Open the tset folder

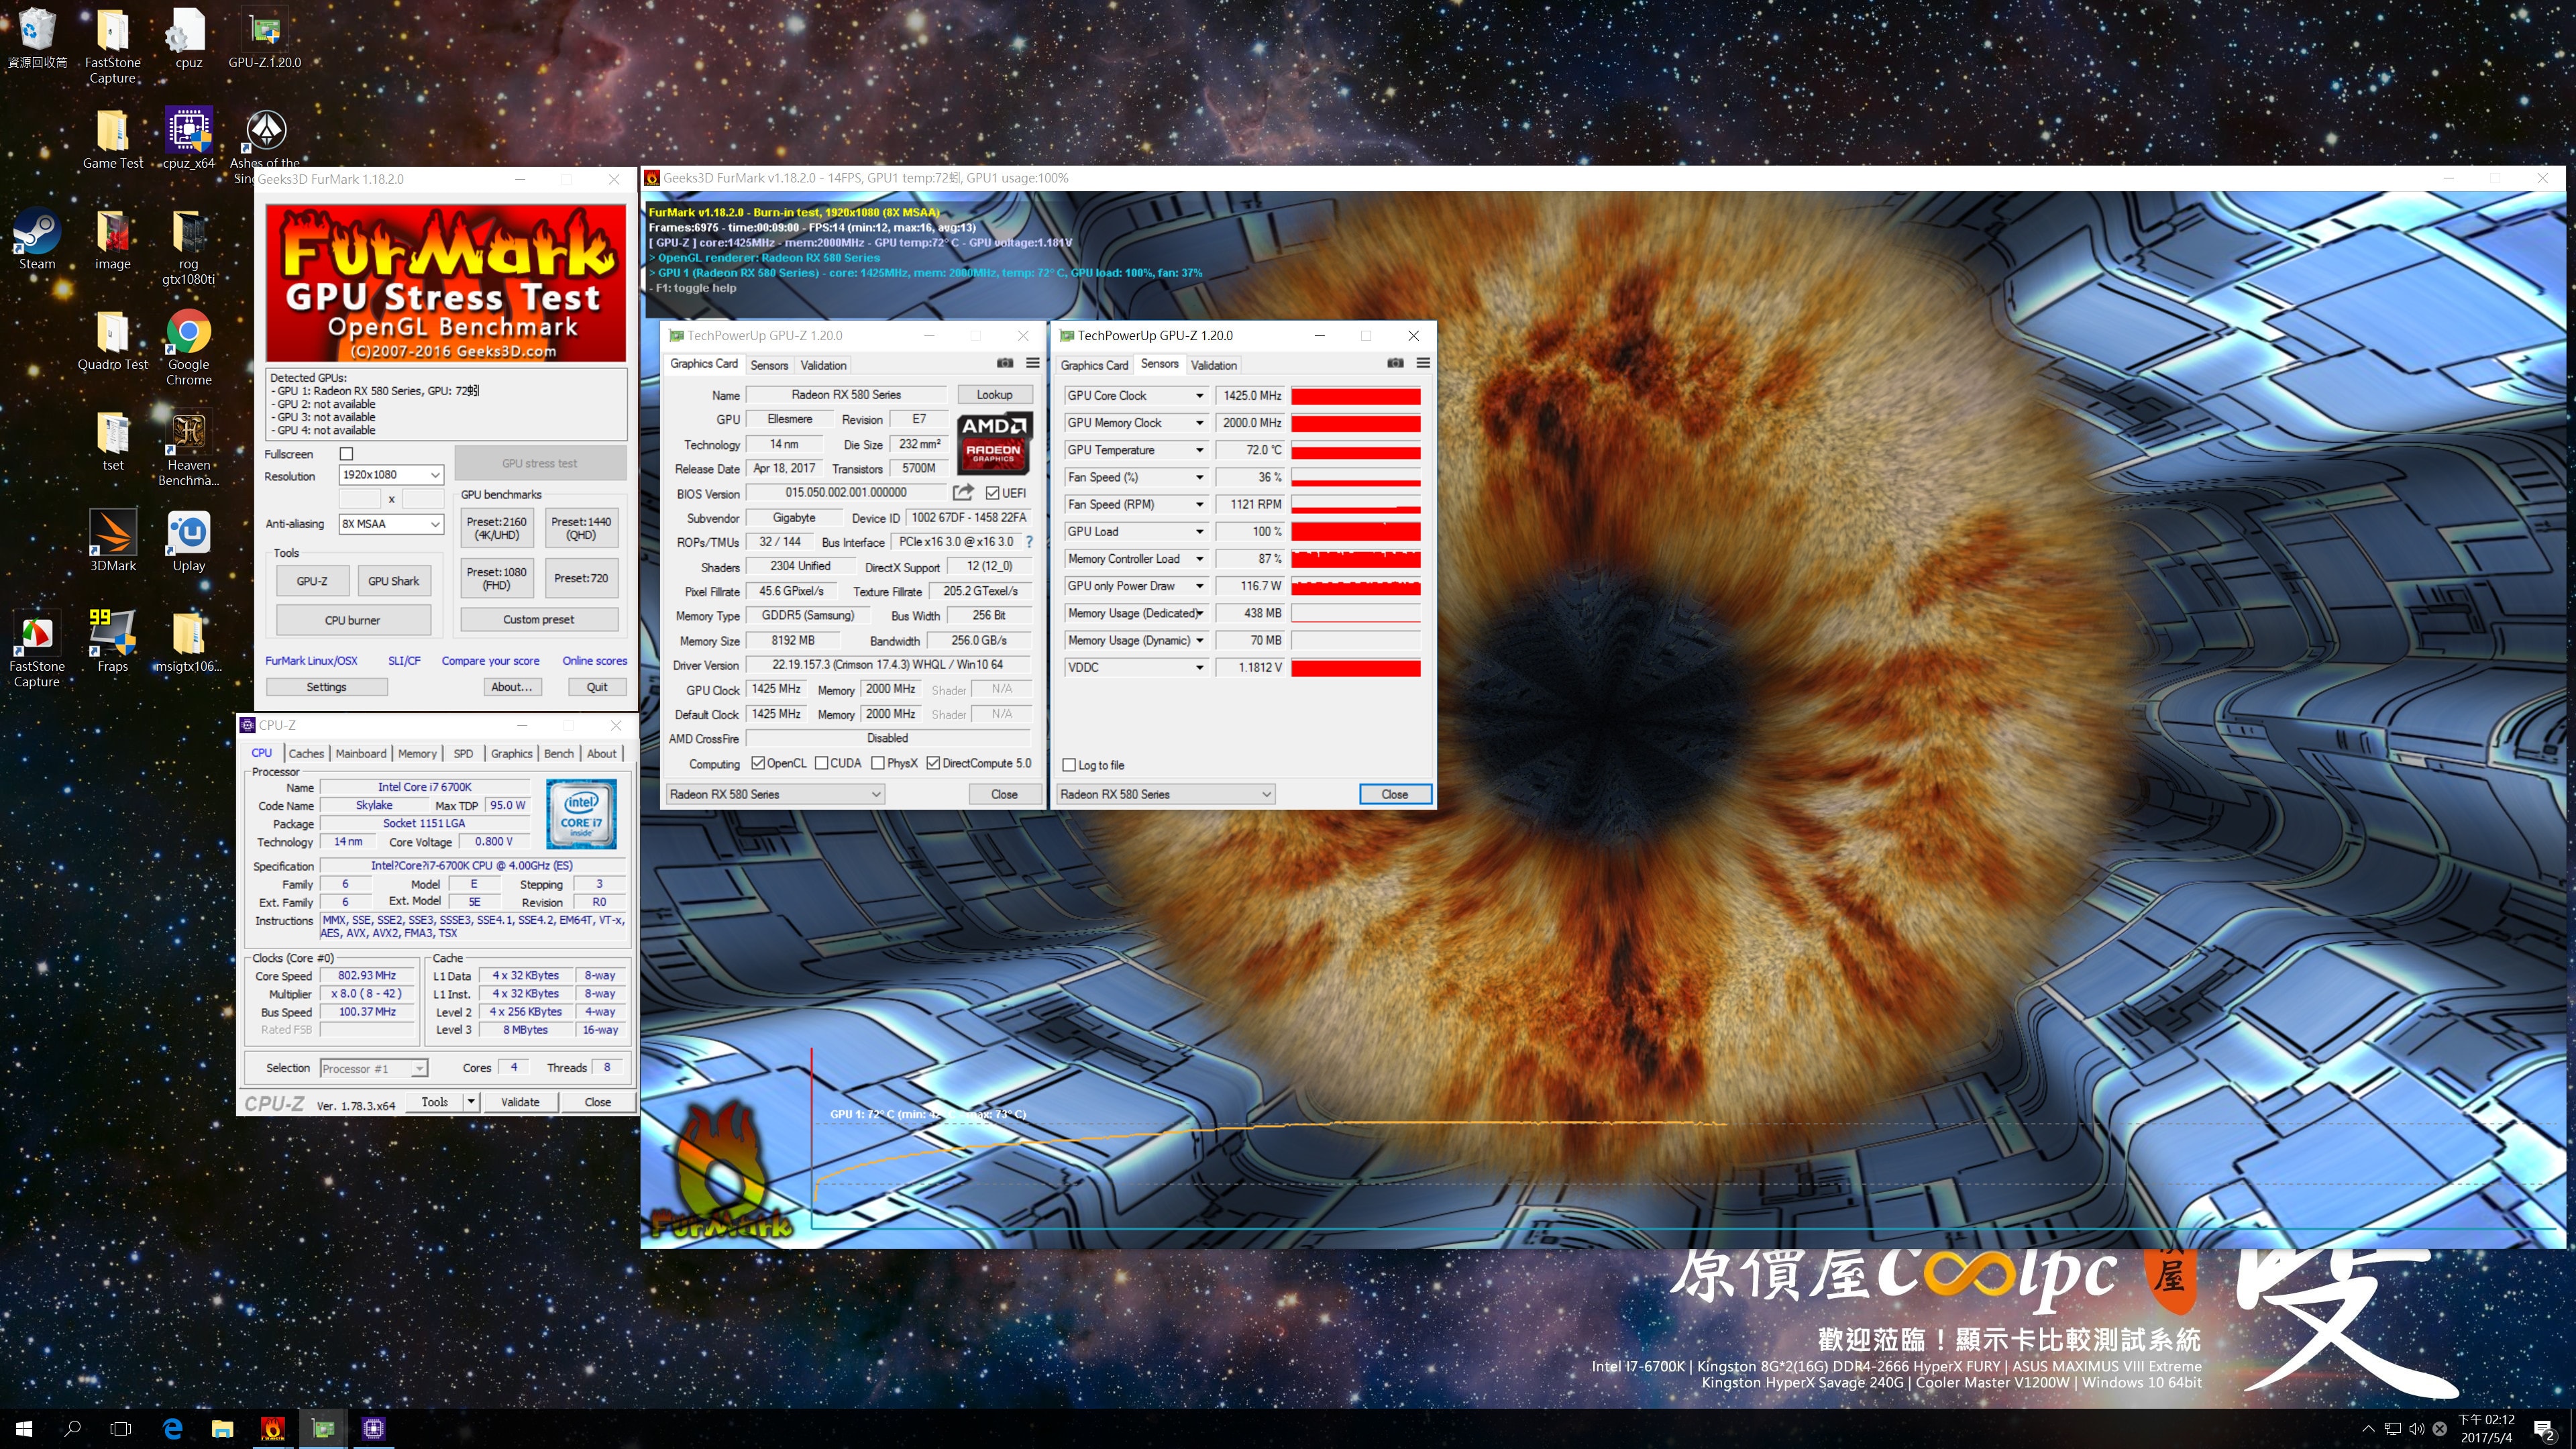tap(112, 442)
